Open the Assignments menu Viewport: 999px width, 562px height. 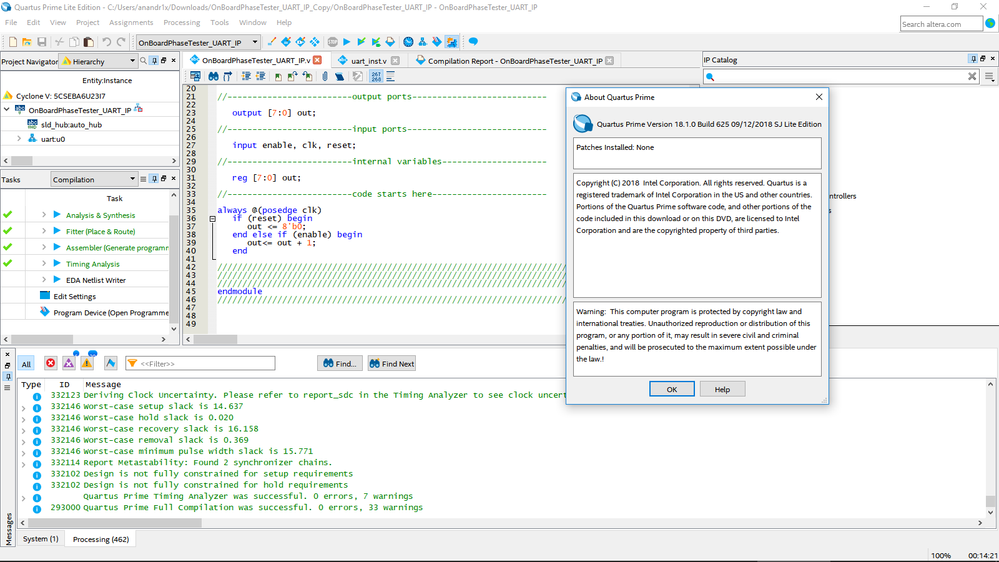coord(131,22)
